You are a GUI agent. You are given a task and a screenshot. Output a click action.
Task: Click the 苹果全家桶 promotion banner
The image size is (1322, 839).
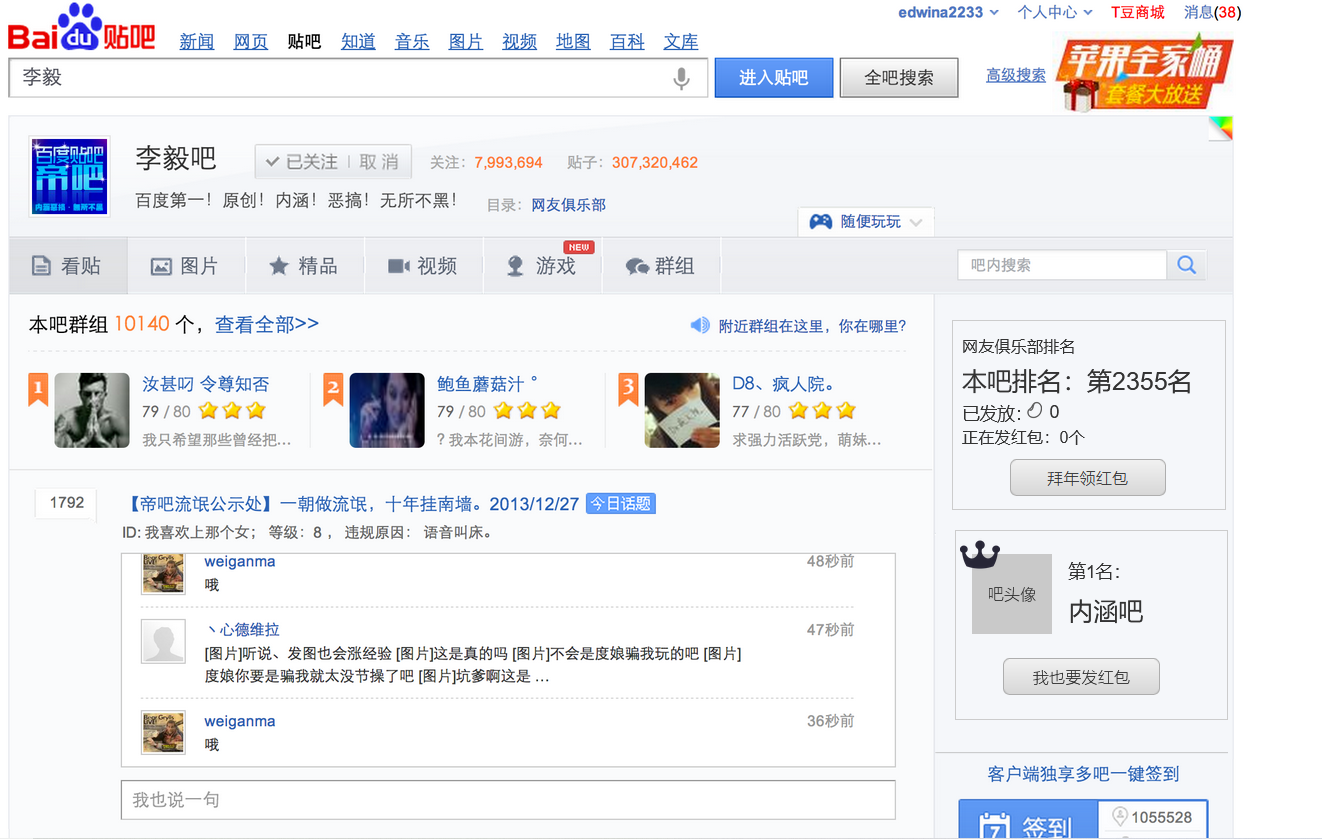click(1145, 75)
